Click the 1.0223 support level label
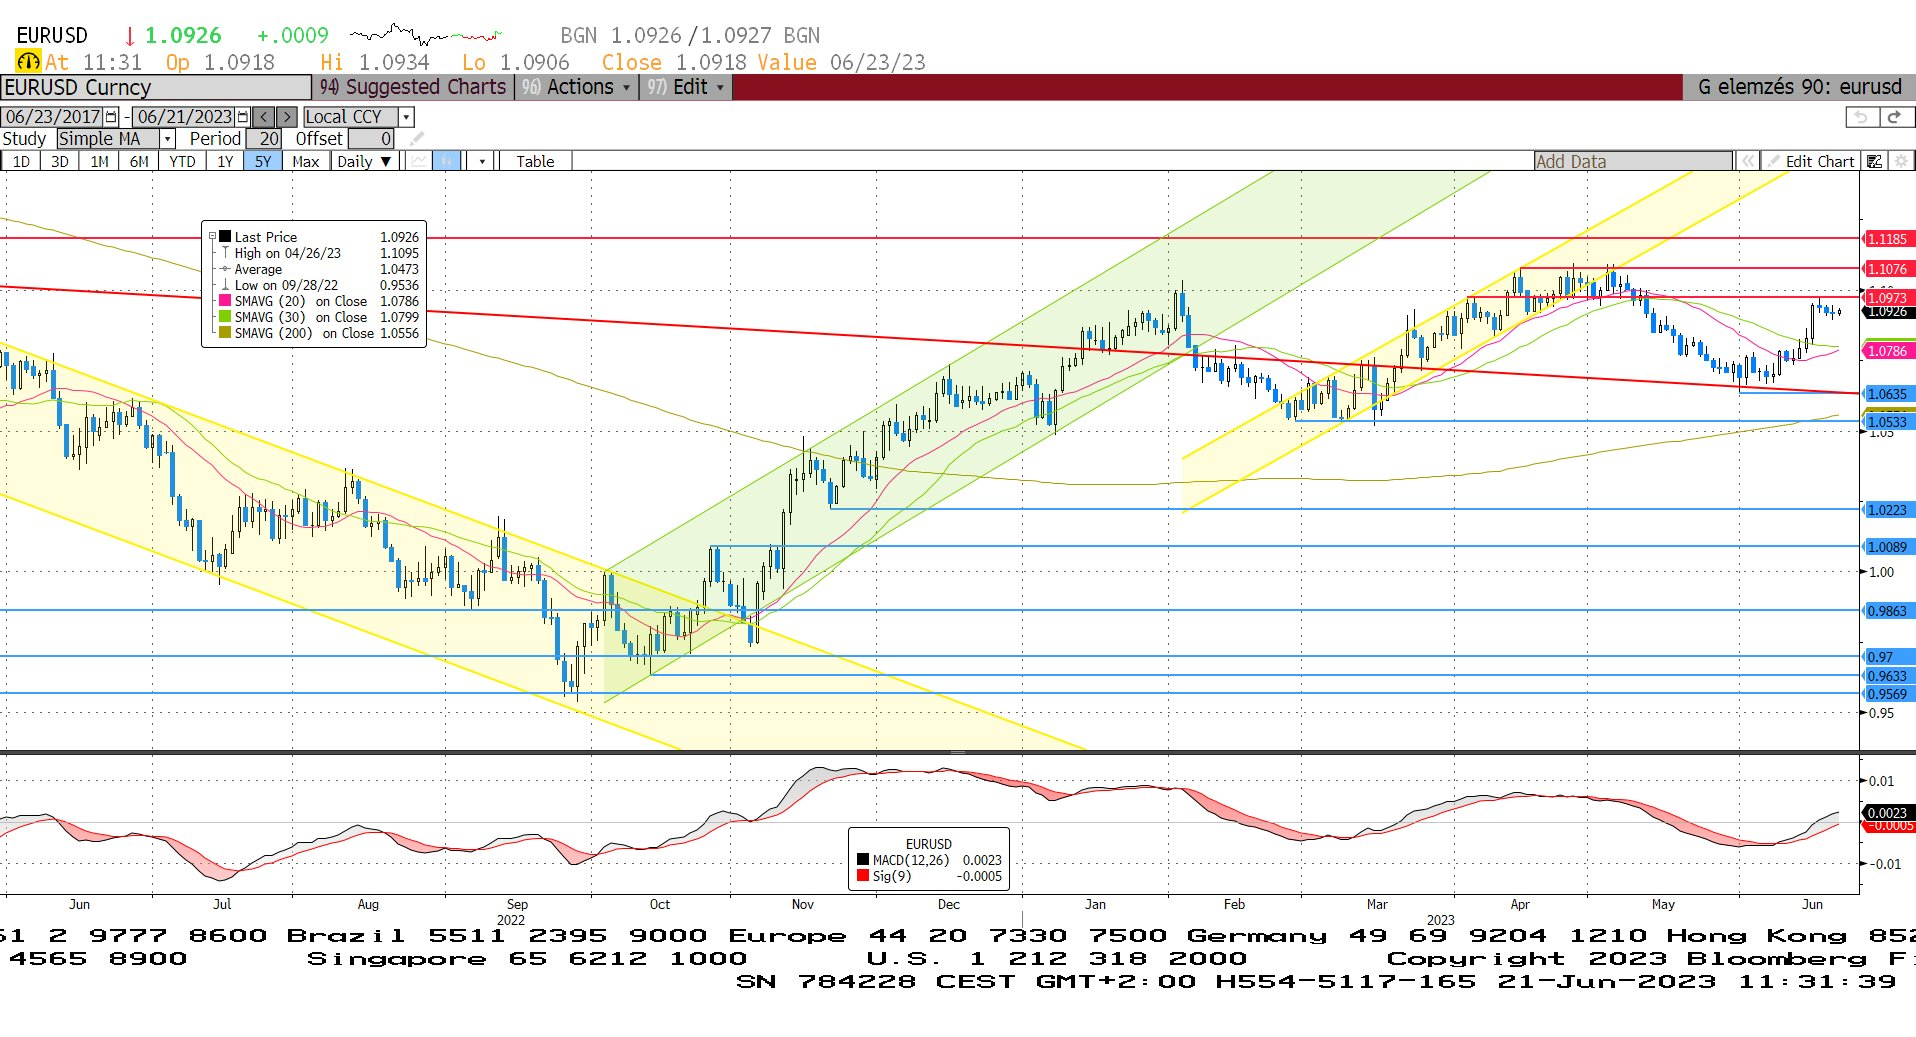This screenshot has width=1916, height=1037. (1888, 510)
